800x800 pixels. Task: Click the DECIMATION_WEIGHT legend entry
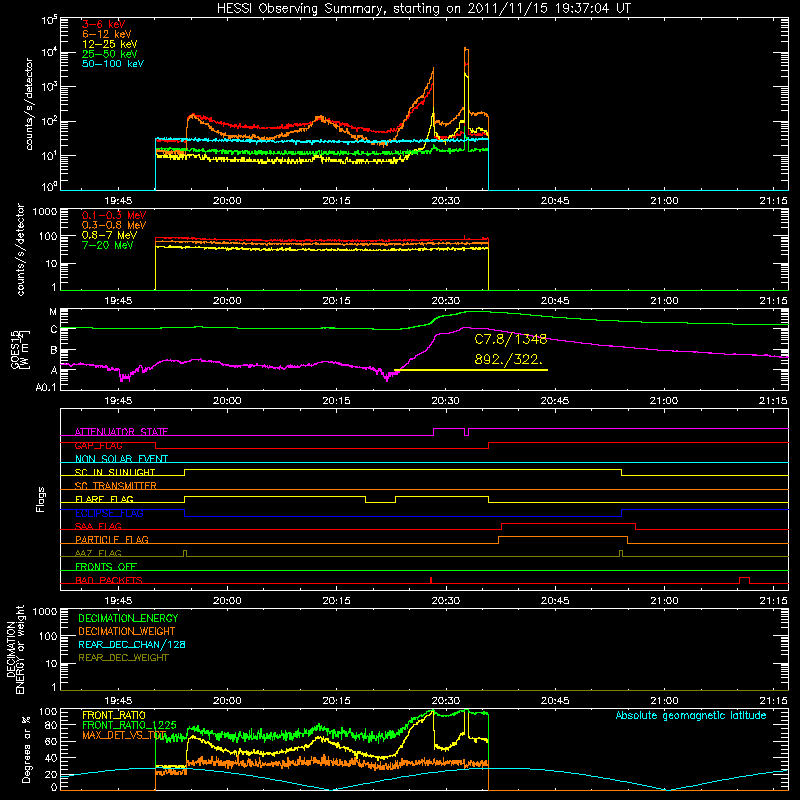click(x=127, y=631)
